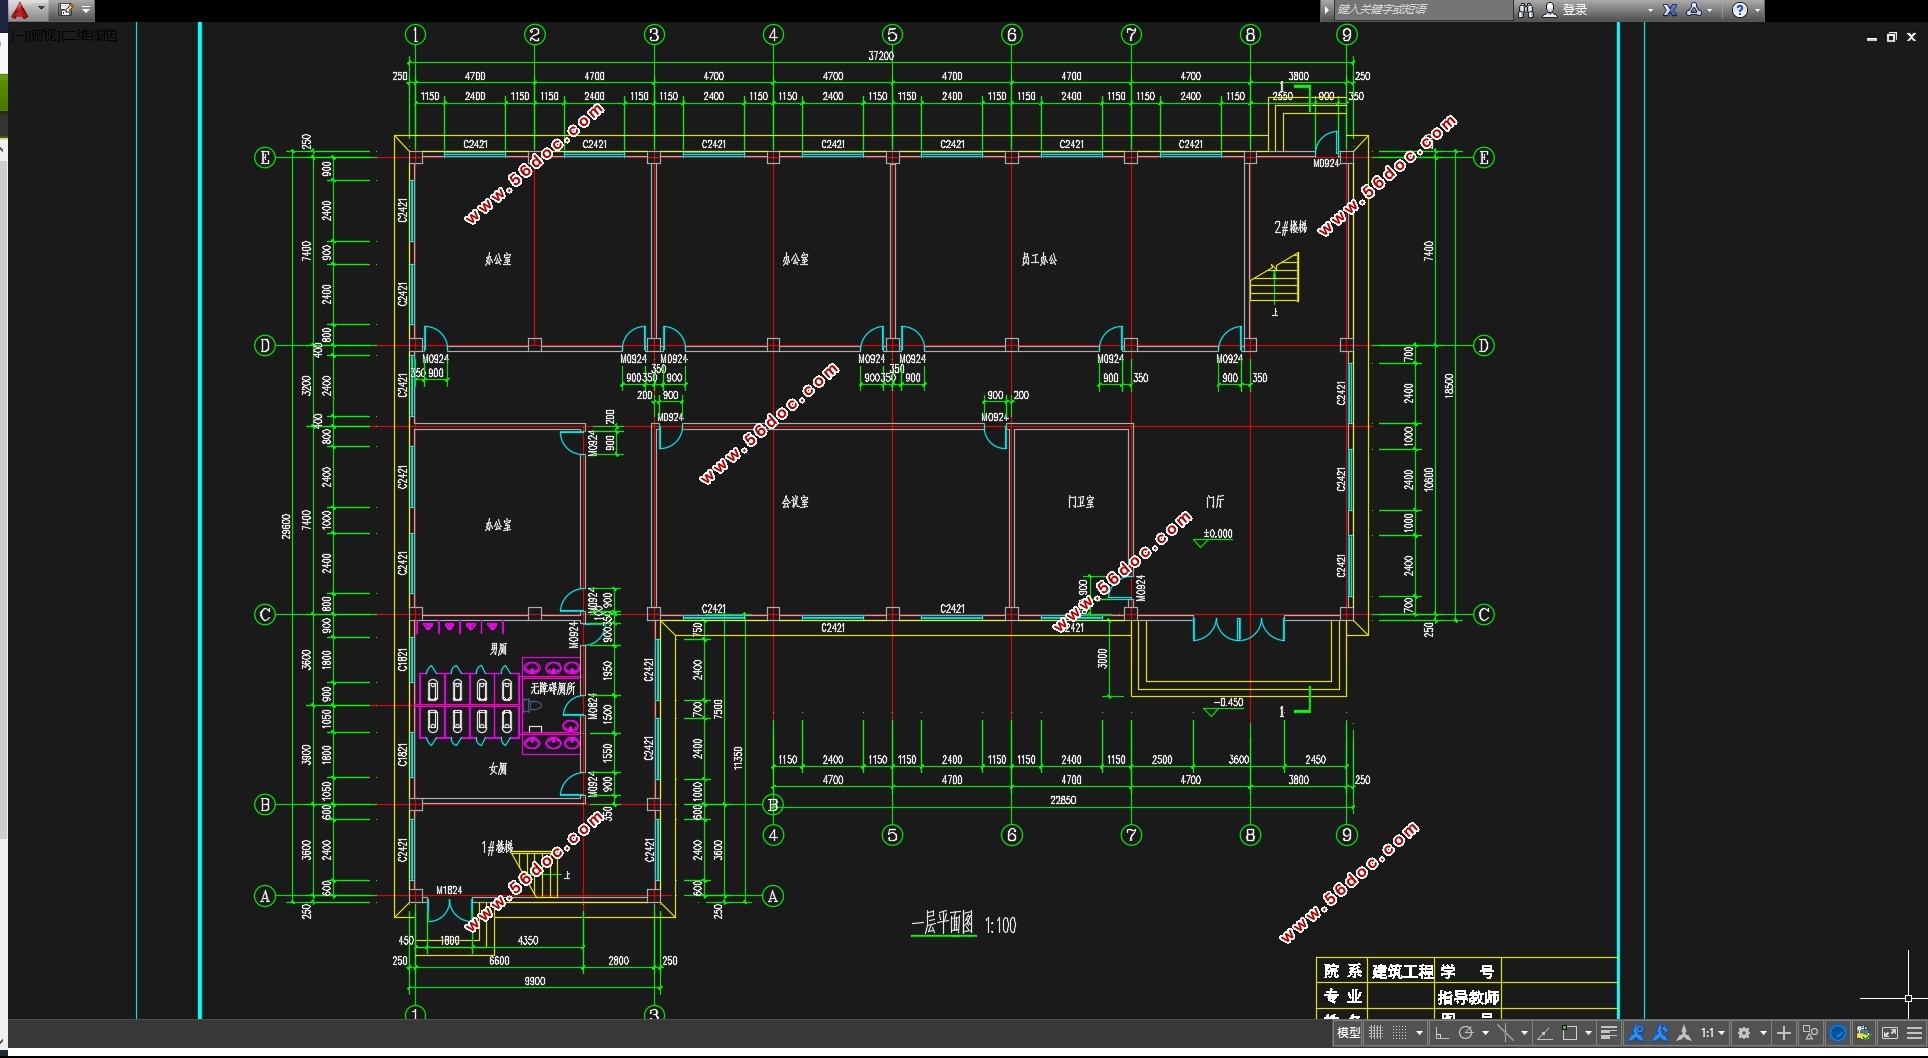Open the 1:1 annotation scale dropdown

point(1713,1033)
